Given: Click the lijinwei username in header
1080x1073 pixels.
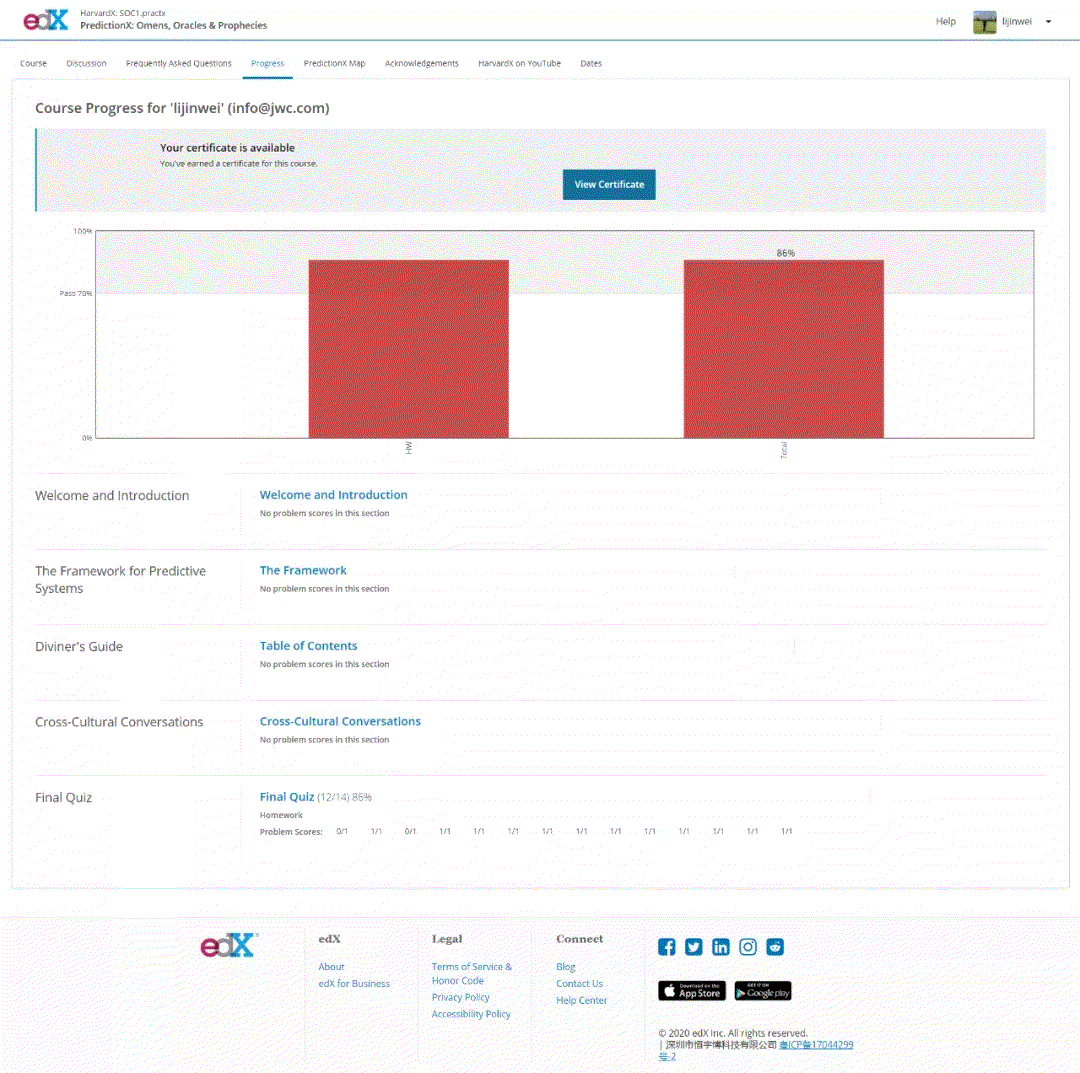Looking at the screenshot, I should (x=1017, y=21).
